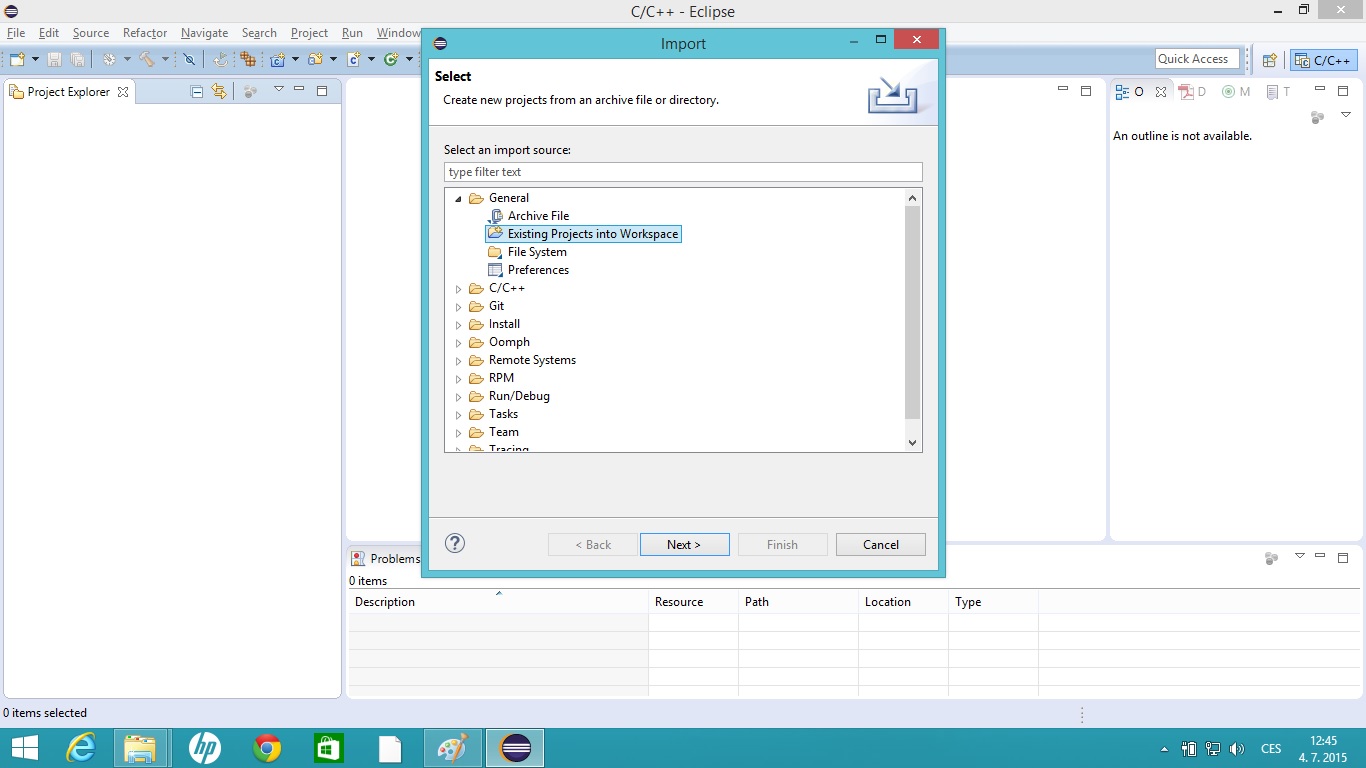Click the Next > button
This screenshot has height=768, width=1366.
coord(684,545)
